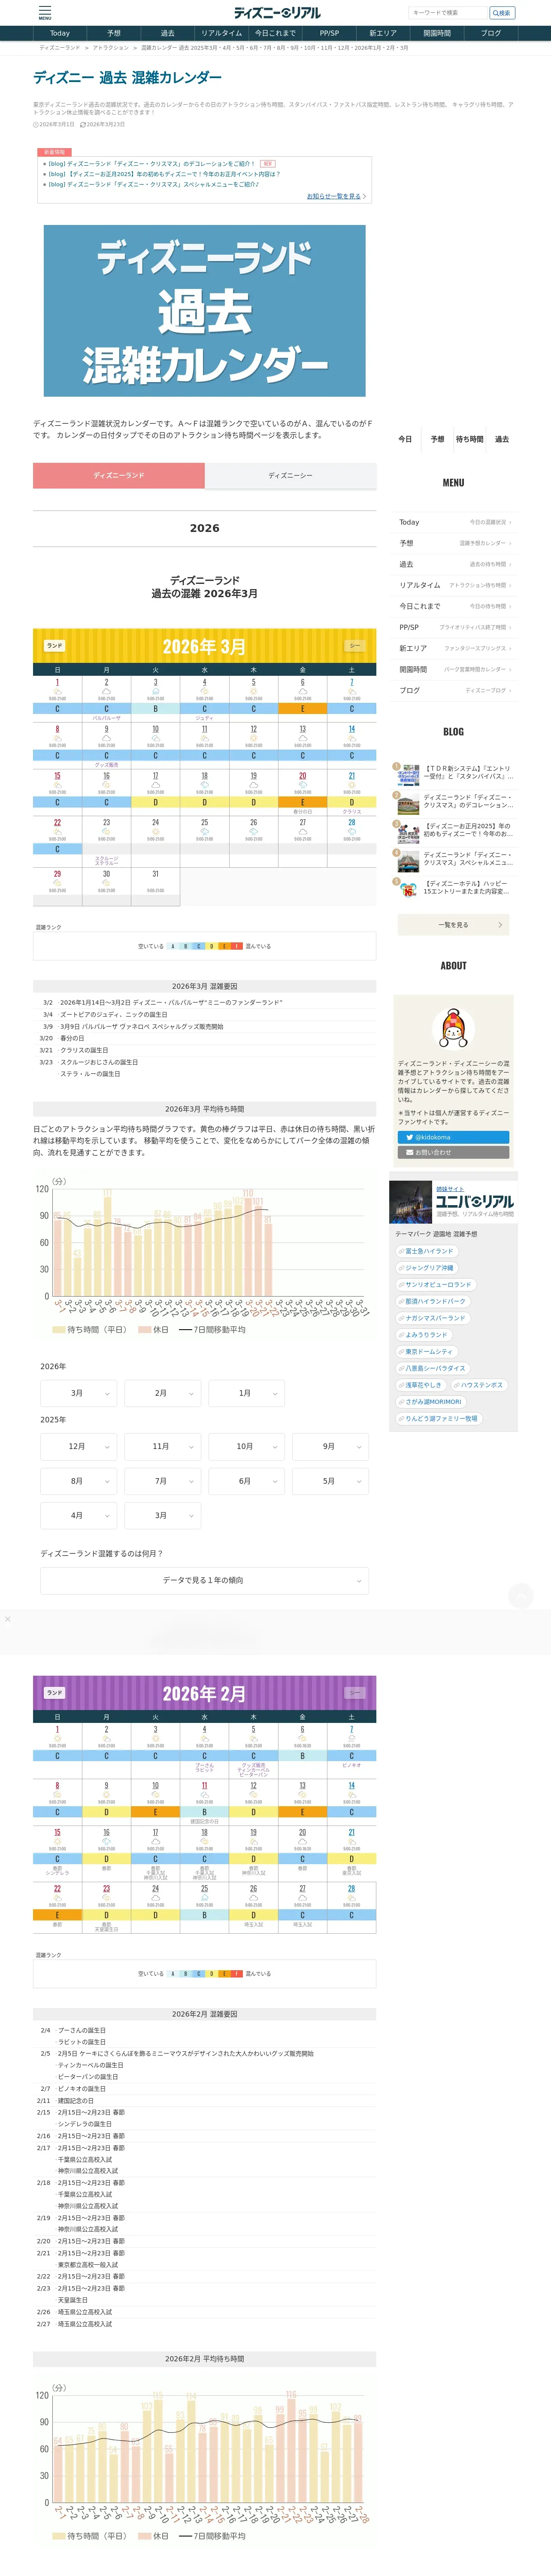Click the お知らせ一覧を見る link

[336, 196]
